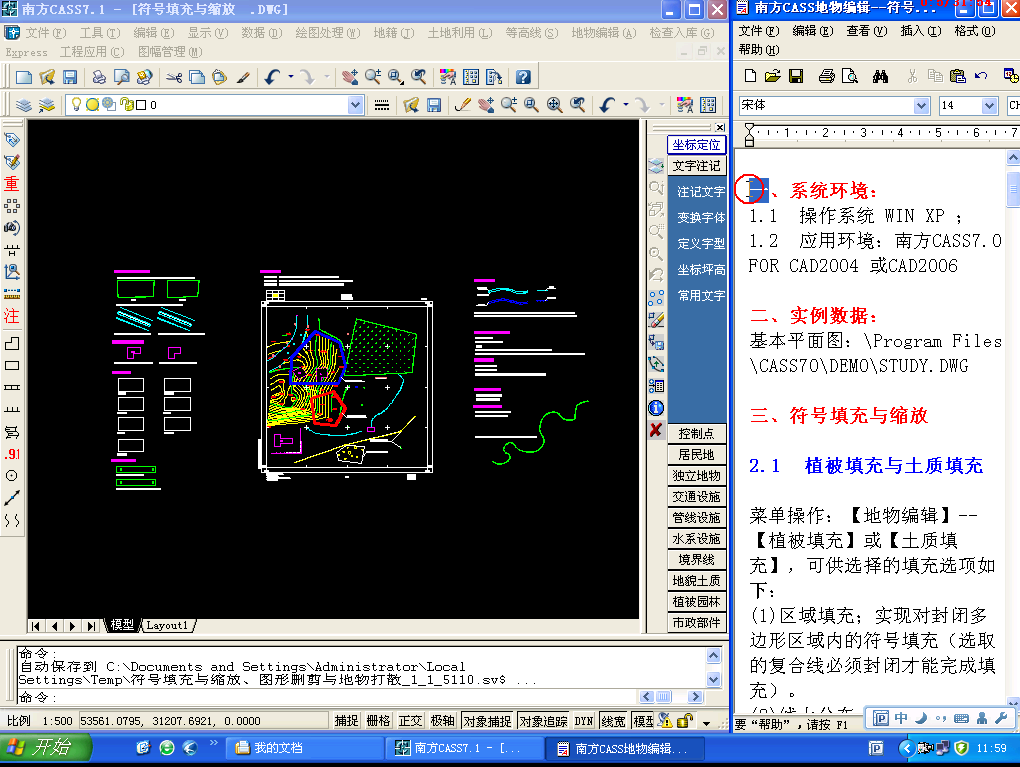Click the diagonal line tool in left toolbar
Image resolution: width=1020 pixels, height=767 pixels.
click(12, 498)
